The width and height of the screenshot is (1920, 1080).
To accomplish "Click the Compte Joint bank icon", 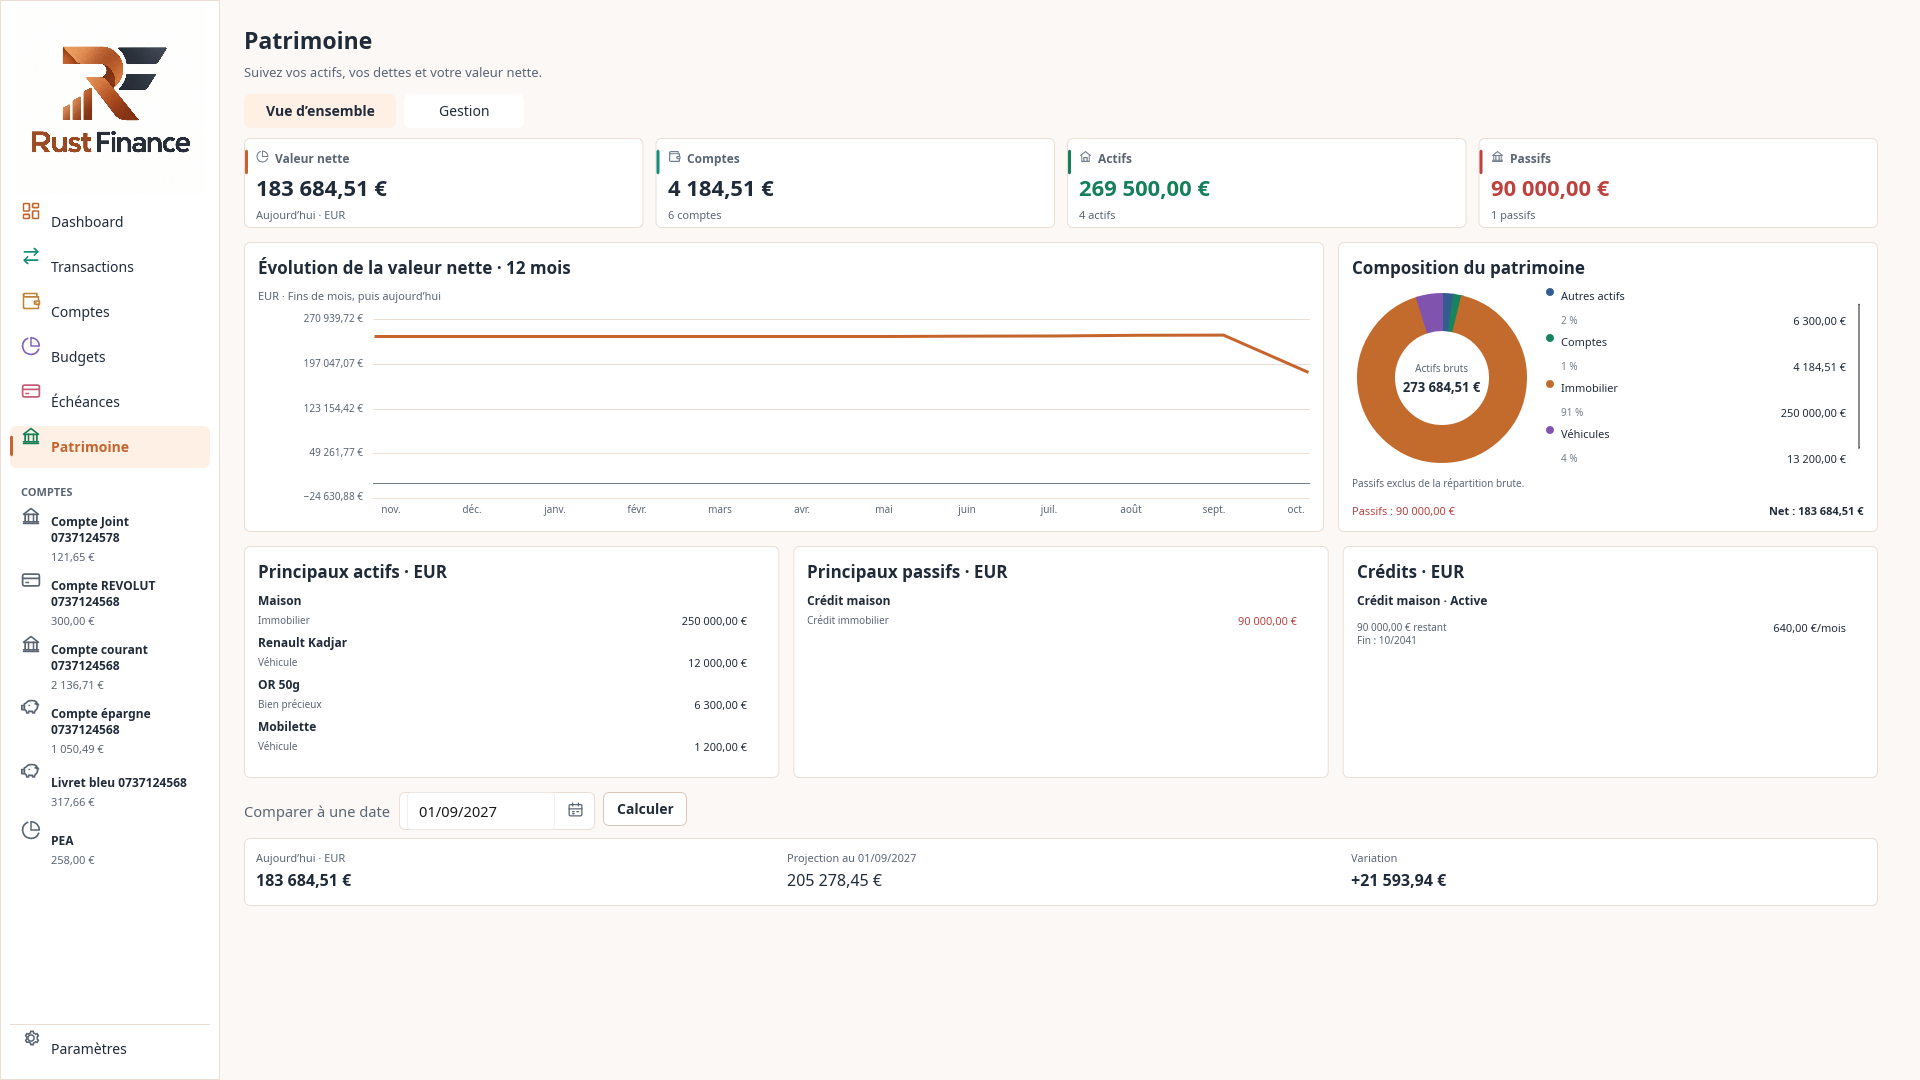I will [31, 516].
